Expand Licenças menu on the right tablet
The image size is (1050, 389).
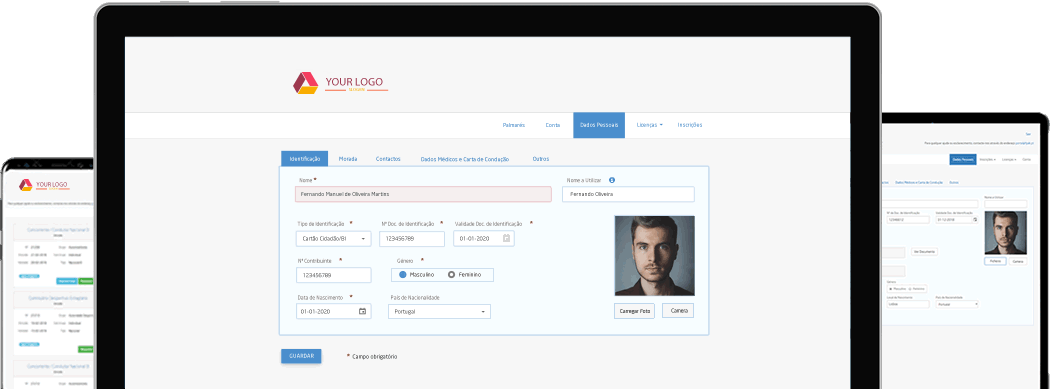(x=1009, y=159)
